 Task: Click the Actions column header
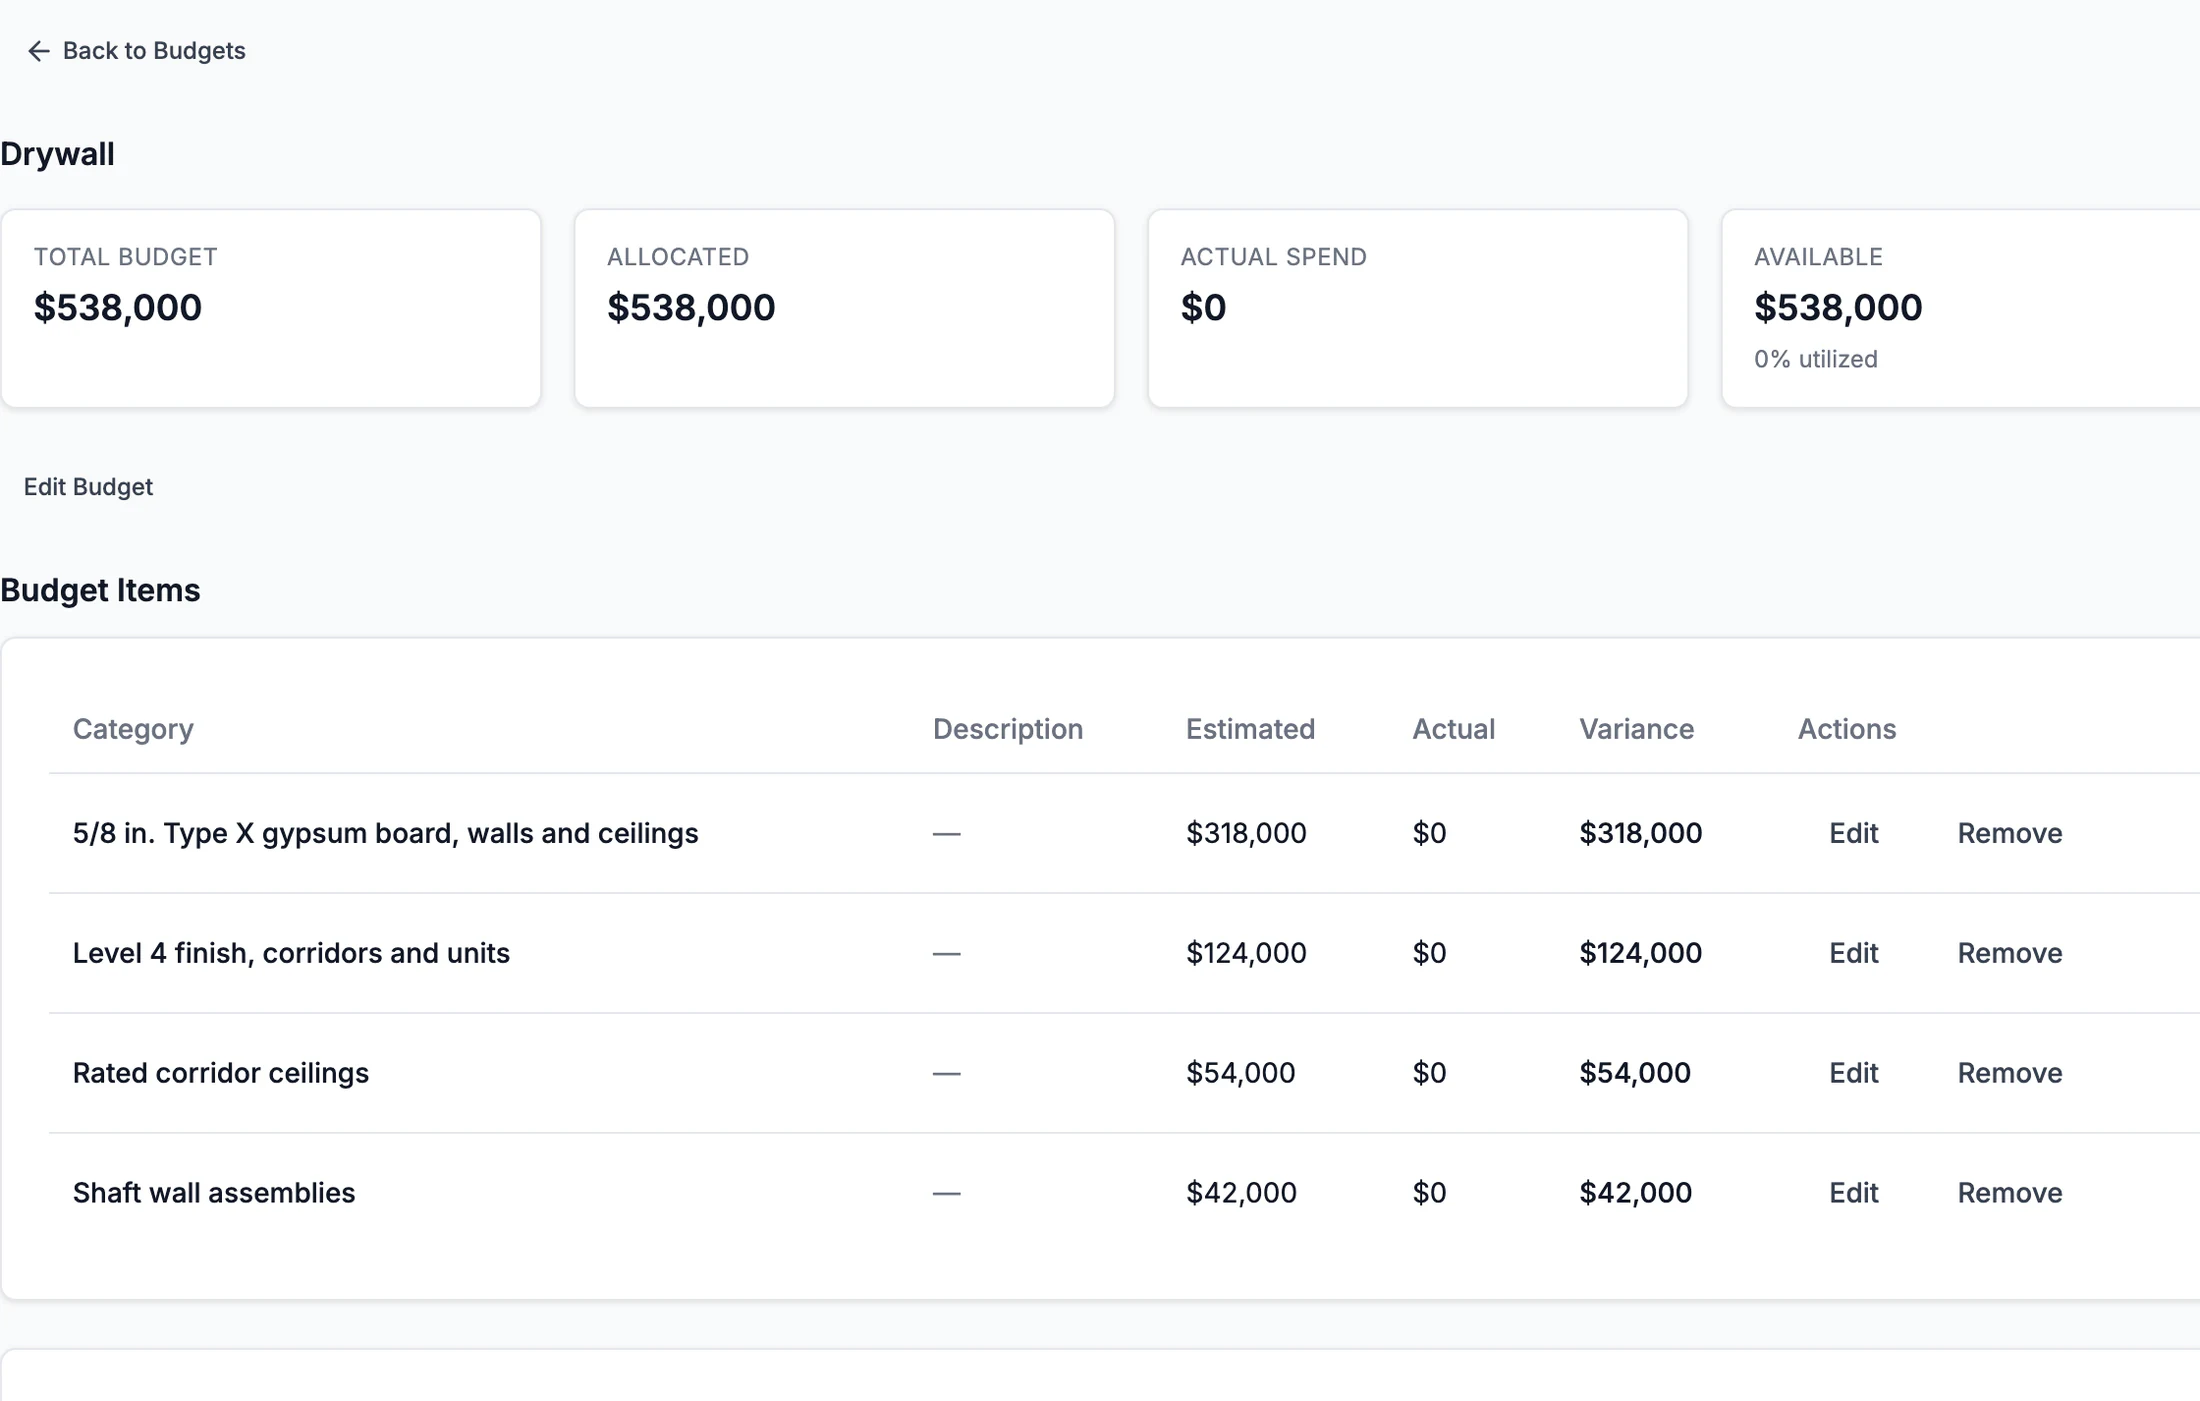tap(1846, 729)
